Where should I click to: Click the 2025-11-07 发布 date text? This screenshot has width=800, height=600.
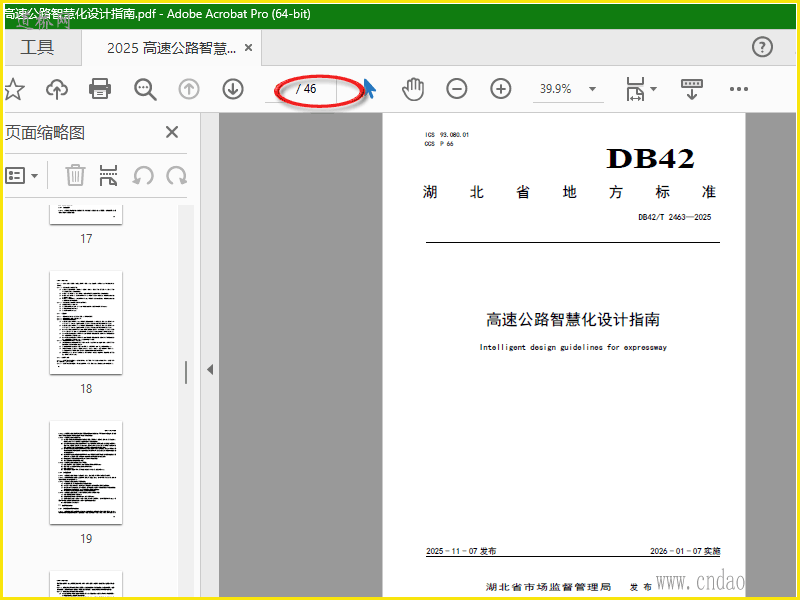[461, 551]
